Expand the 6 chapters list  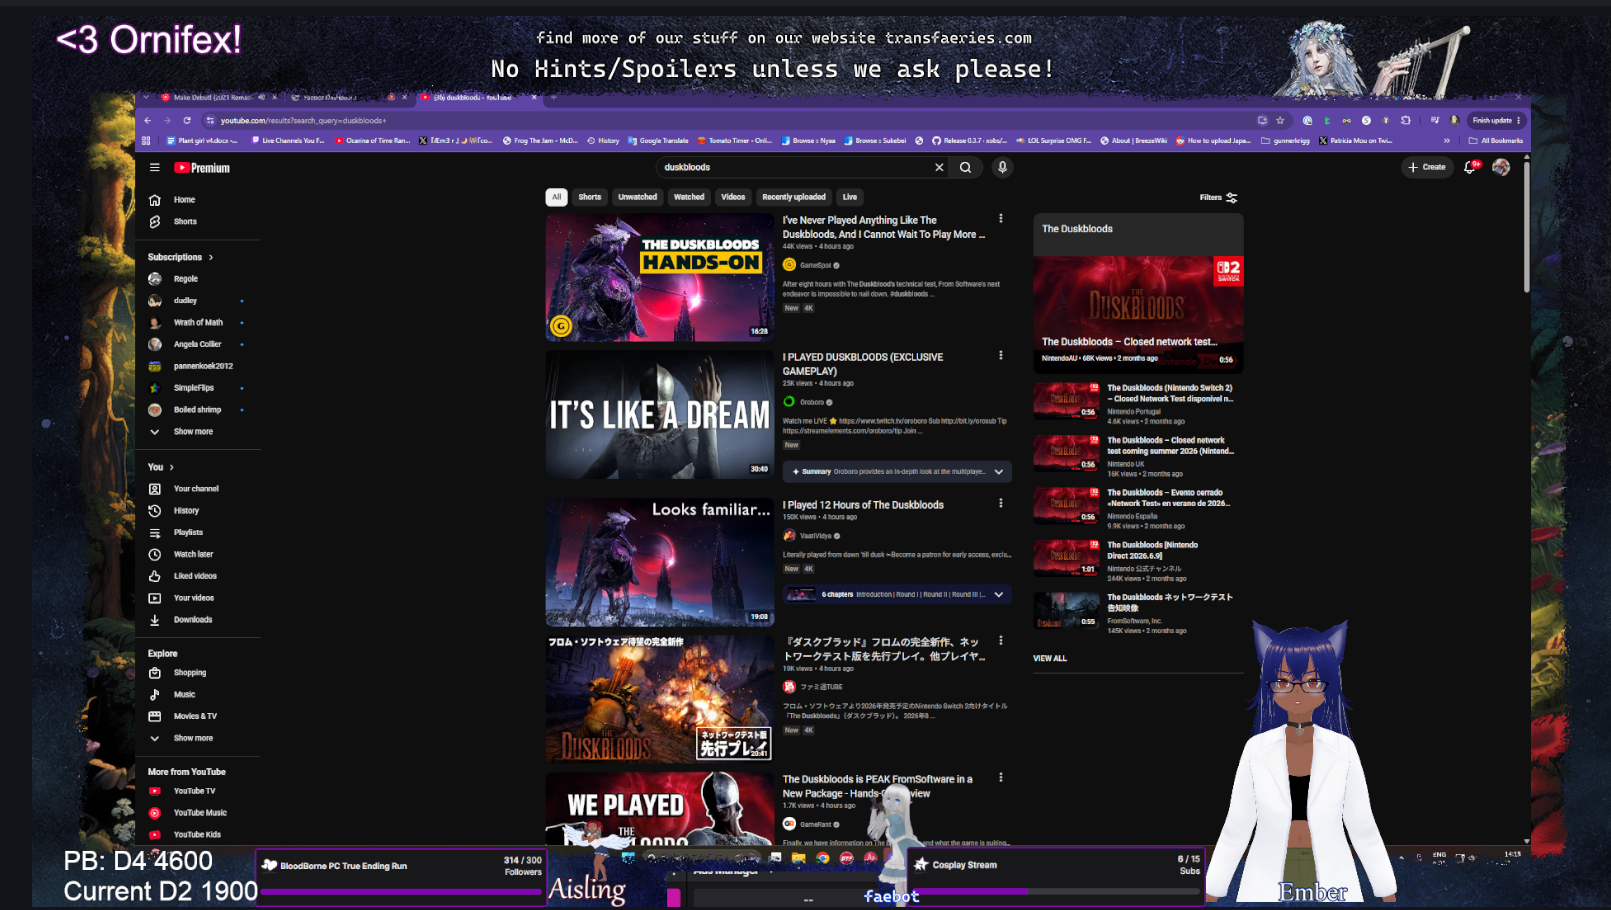click(897, 595)
